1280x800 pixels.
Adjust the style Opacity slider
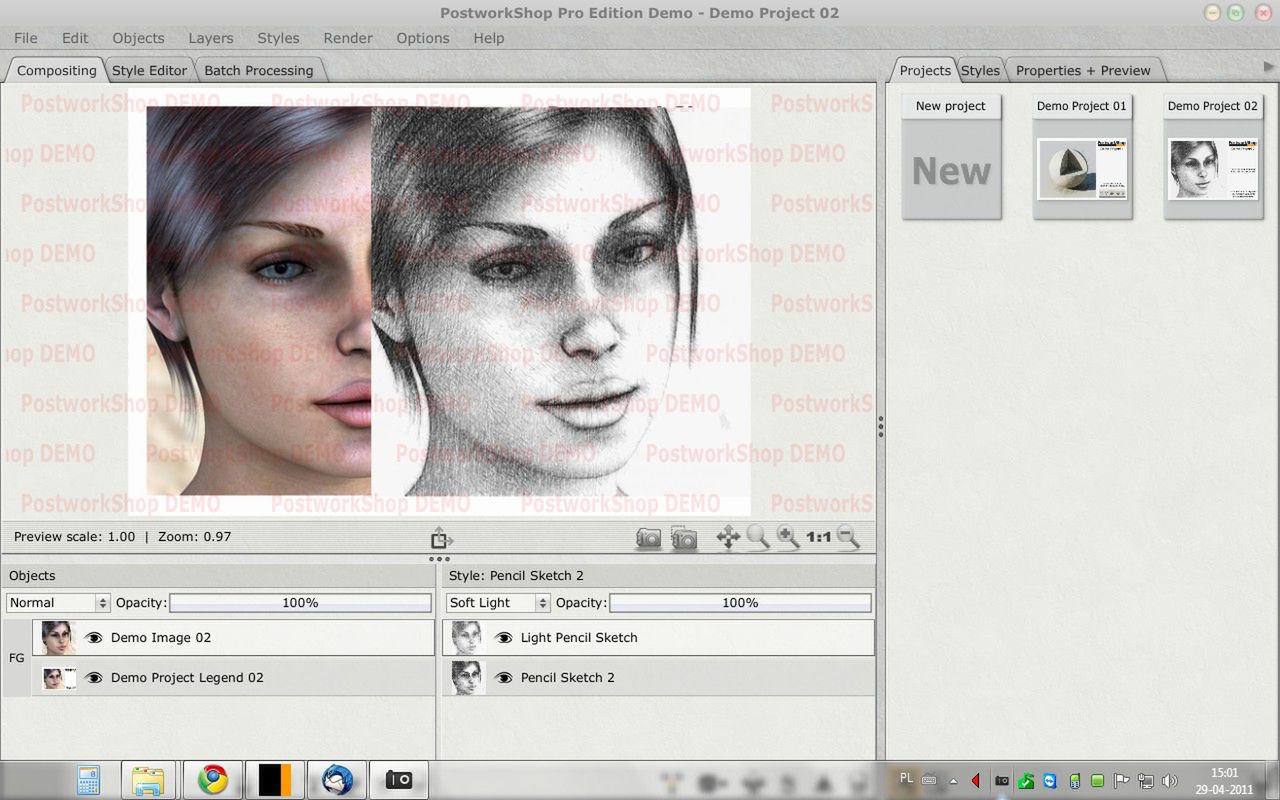coord(740,603)
